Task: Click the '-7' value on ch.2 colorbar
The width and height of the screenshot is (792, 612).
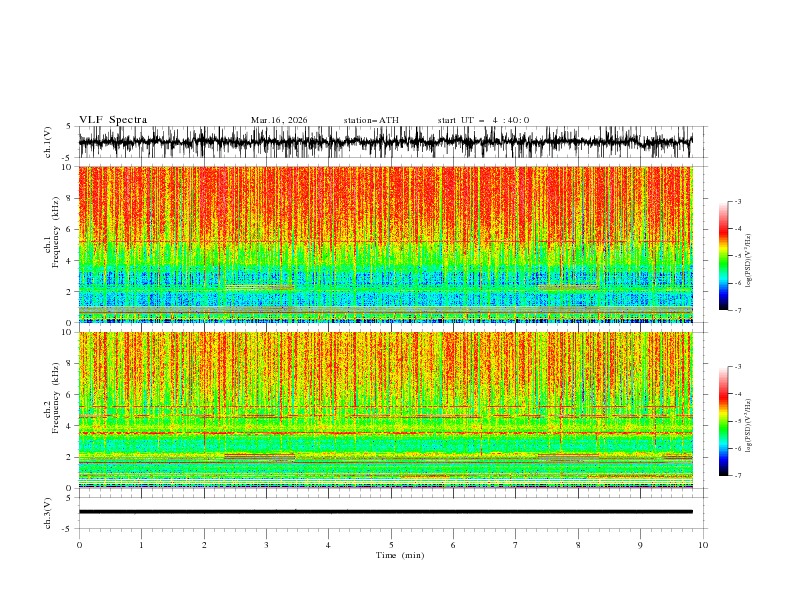Action: click(737, 475)
